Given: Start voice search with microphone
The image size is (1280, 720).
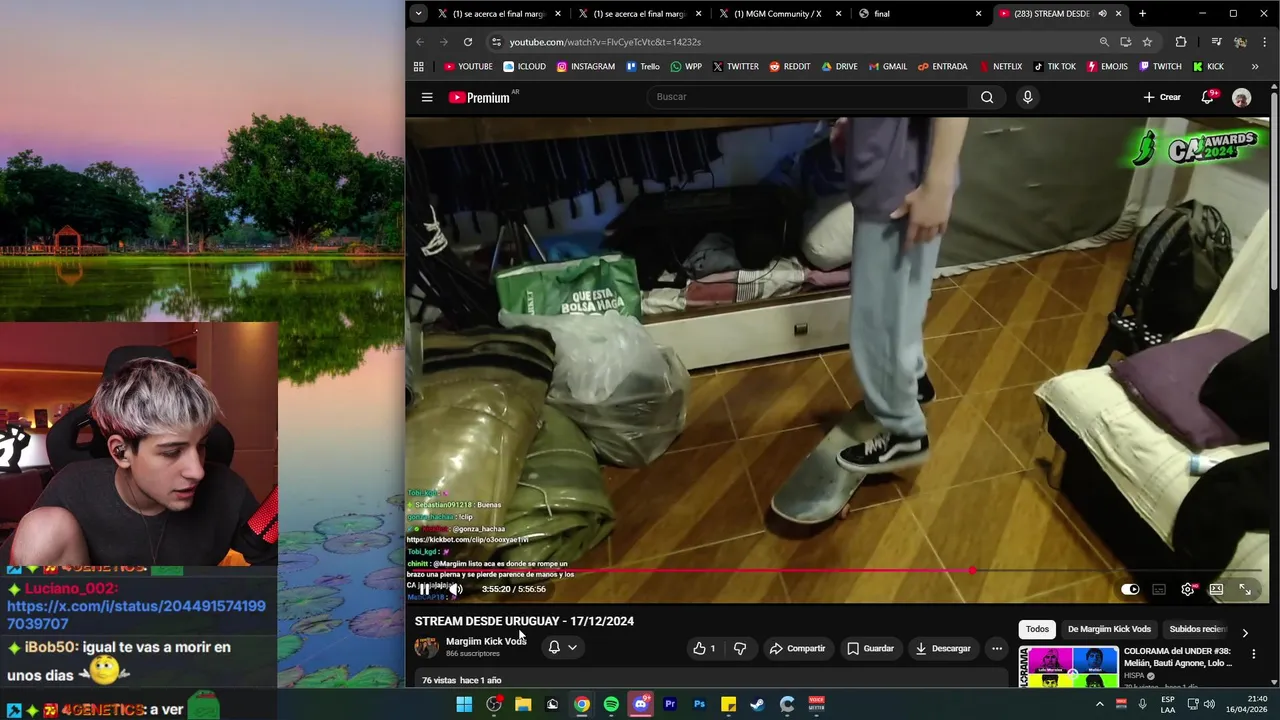Looking at the screenshot, I should (1027, 97).
